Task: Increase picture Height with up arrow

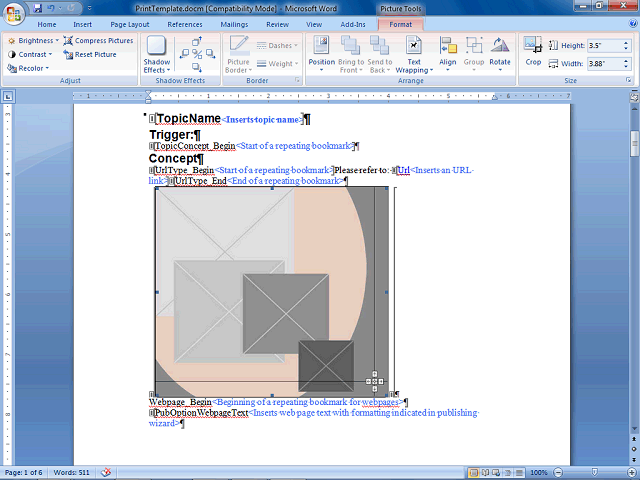Action: tap(626, 42)
